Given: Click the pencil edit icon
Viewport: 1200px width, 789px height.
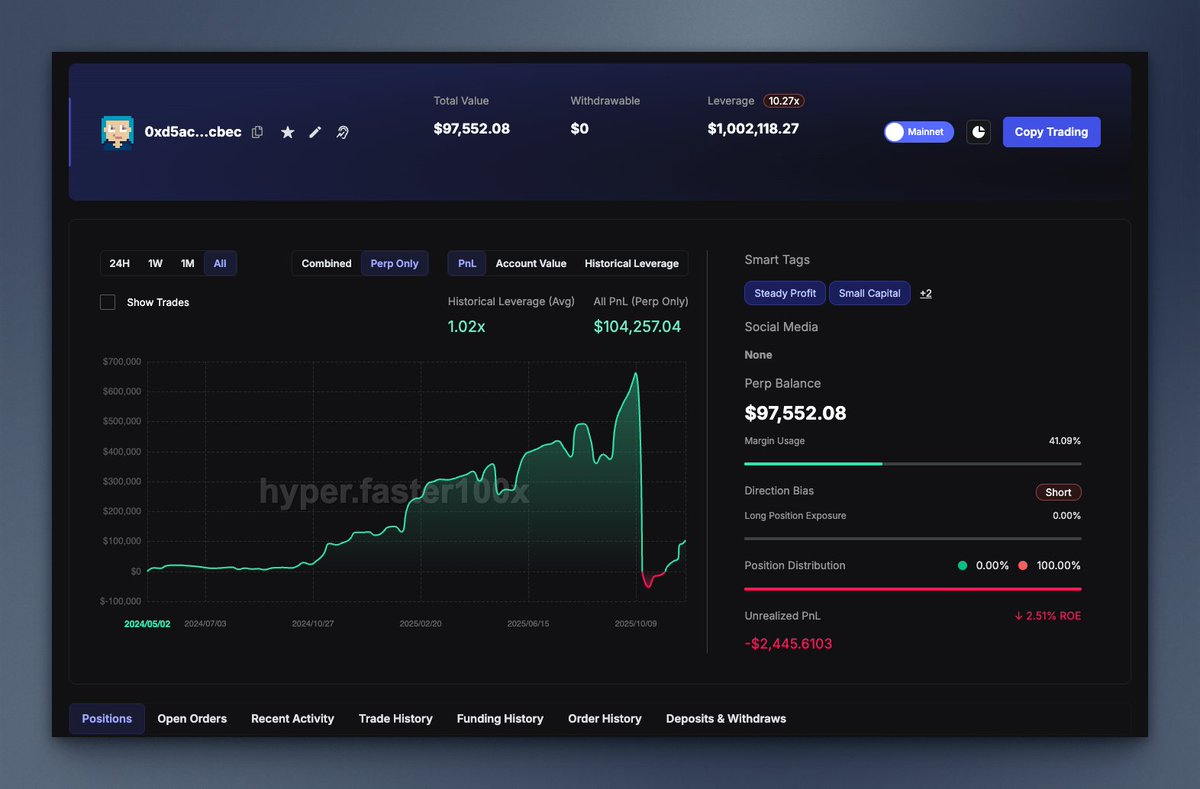Looking at the screenshot, I should coord(315,132).
